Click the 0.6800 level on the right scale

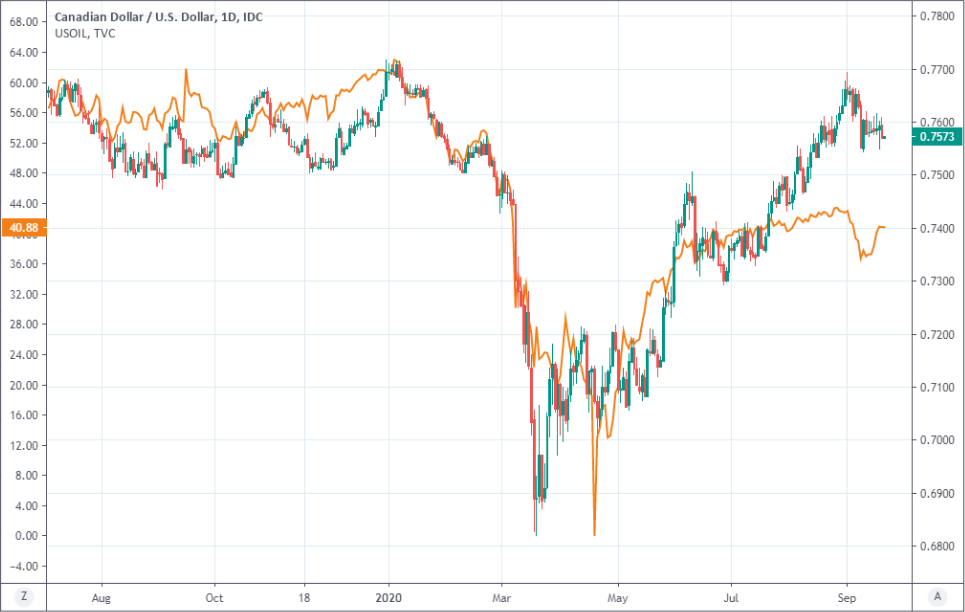[936, 546]
